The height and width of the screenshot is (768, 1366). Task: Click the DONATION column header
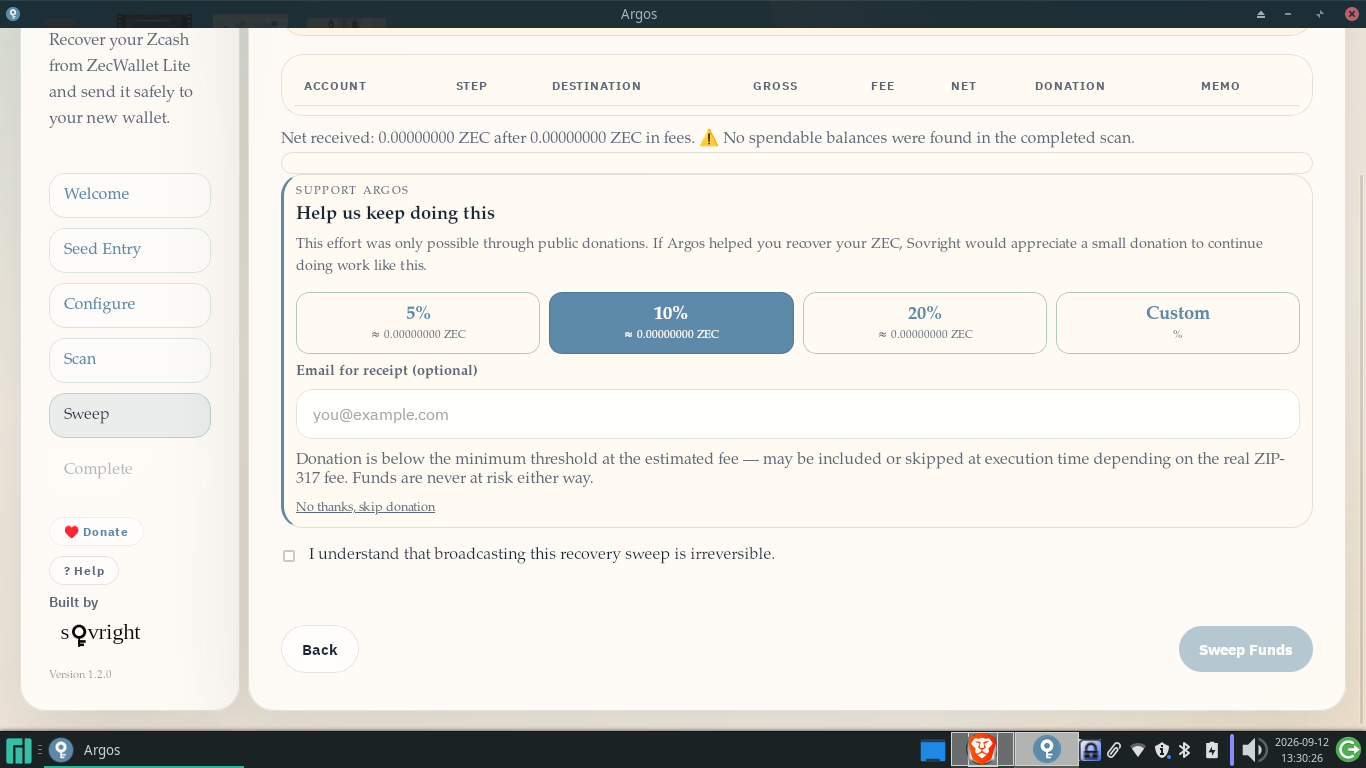1070,86
